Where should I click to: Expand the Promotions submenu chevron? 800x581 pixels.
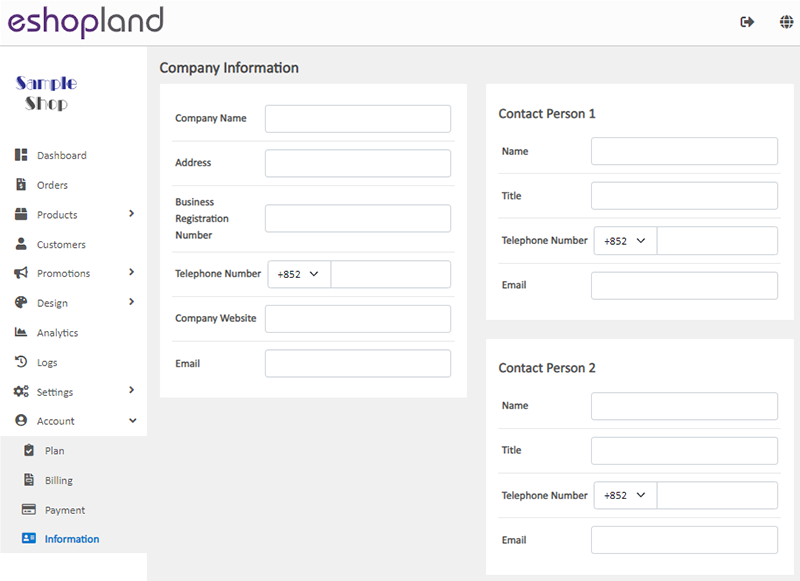coord(132,272)
